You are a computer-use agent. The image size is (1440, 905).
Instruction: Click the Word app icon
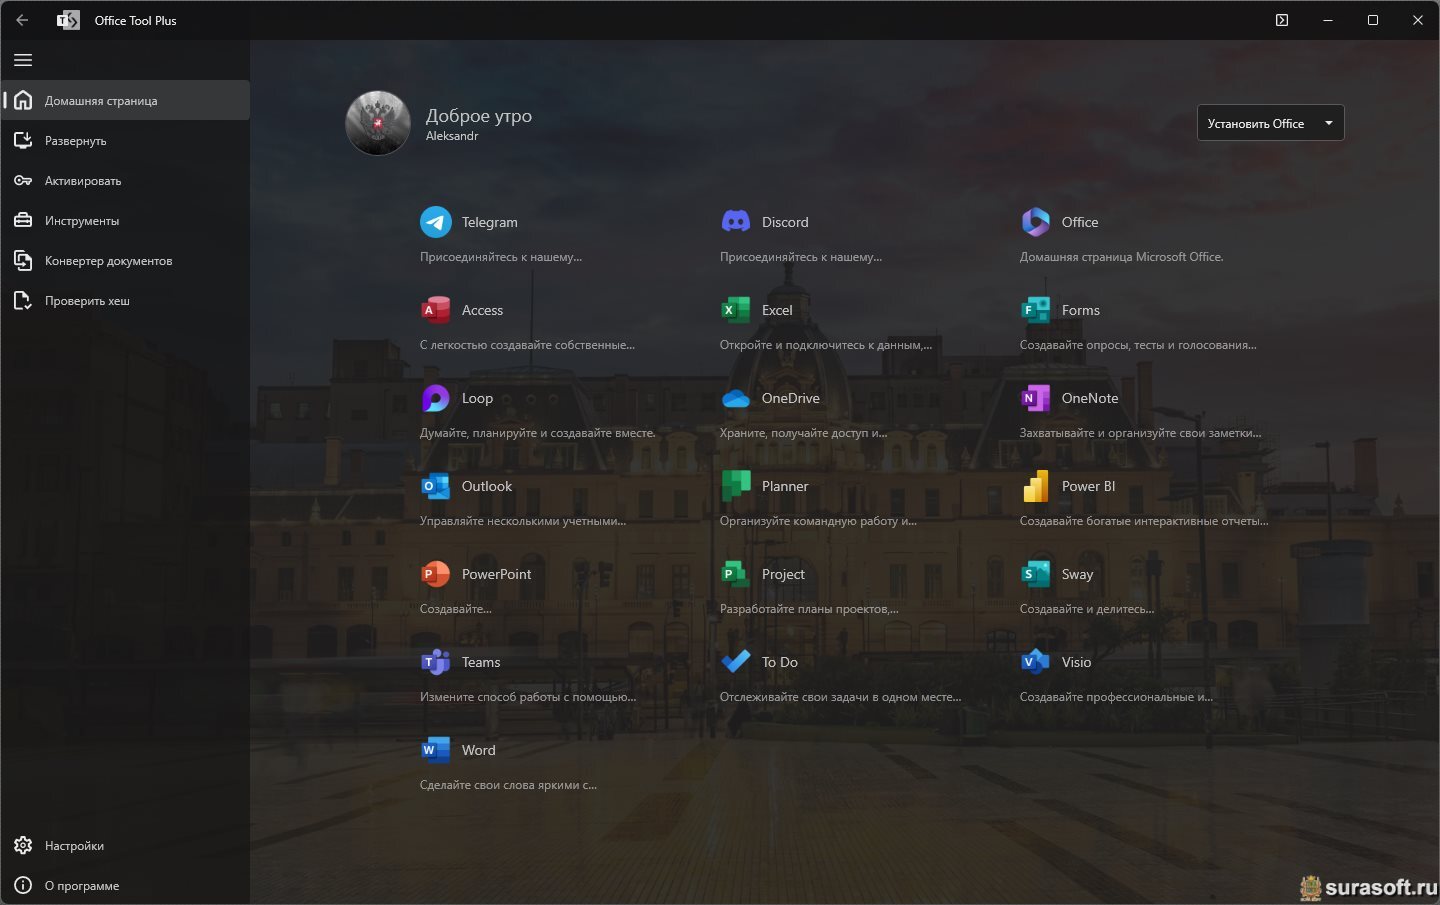pyautogui.click(x=436, y=750)
